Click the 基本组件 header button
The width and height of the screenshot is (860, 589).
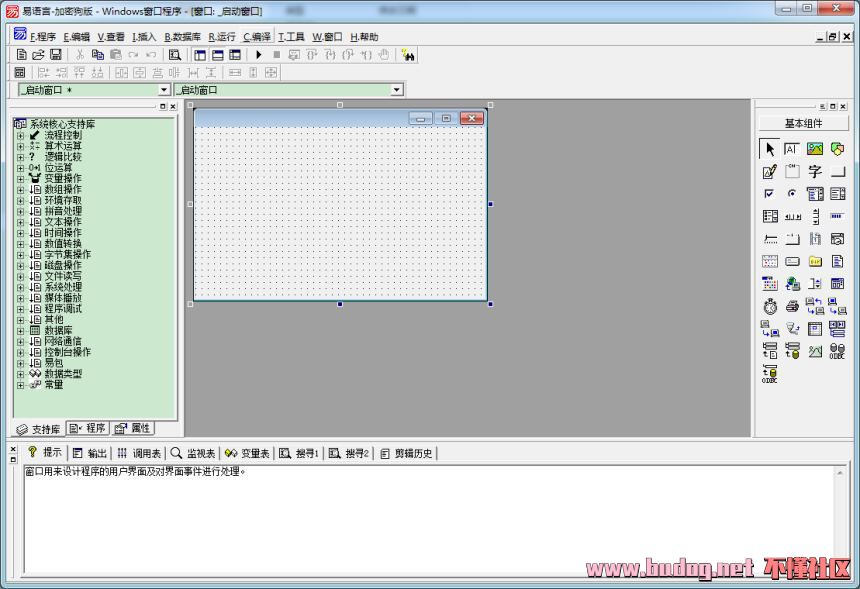(804, 123)
